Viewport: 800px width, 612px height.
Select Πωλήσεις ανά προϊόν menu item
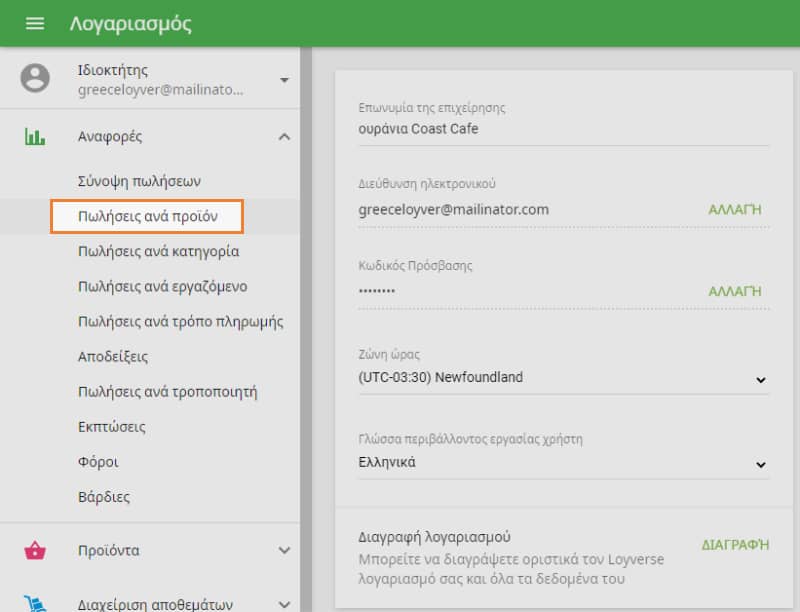(x=147, y=217)
